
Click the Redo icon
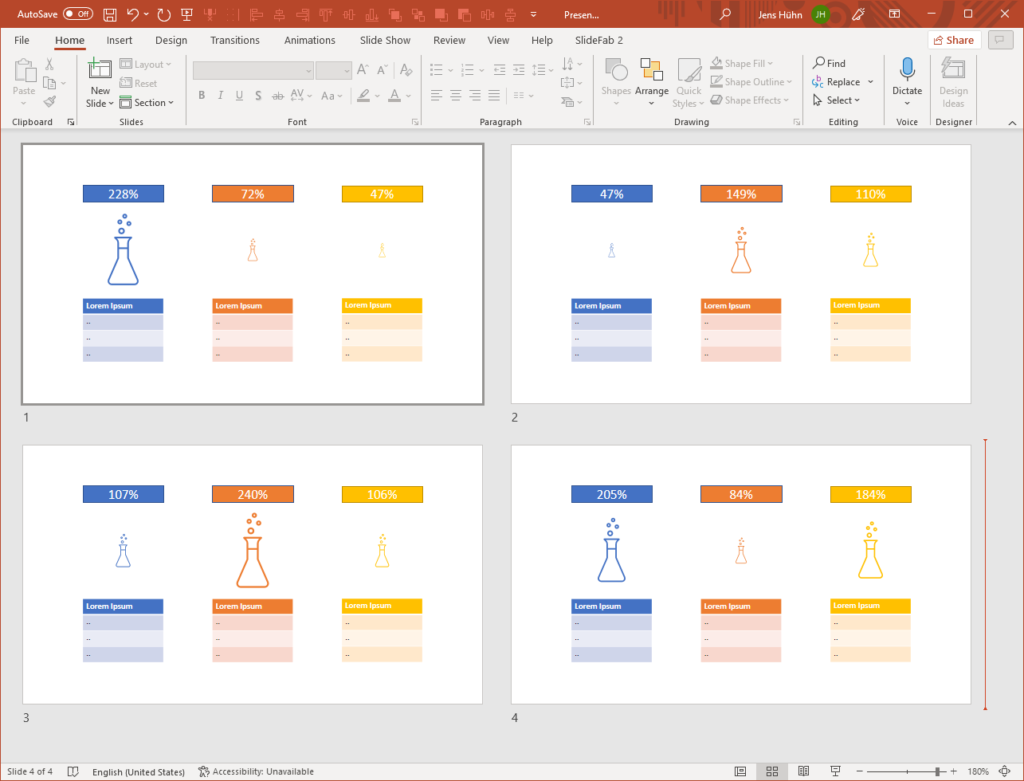coord(164,14)
